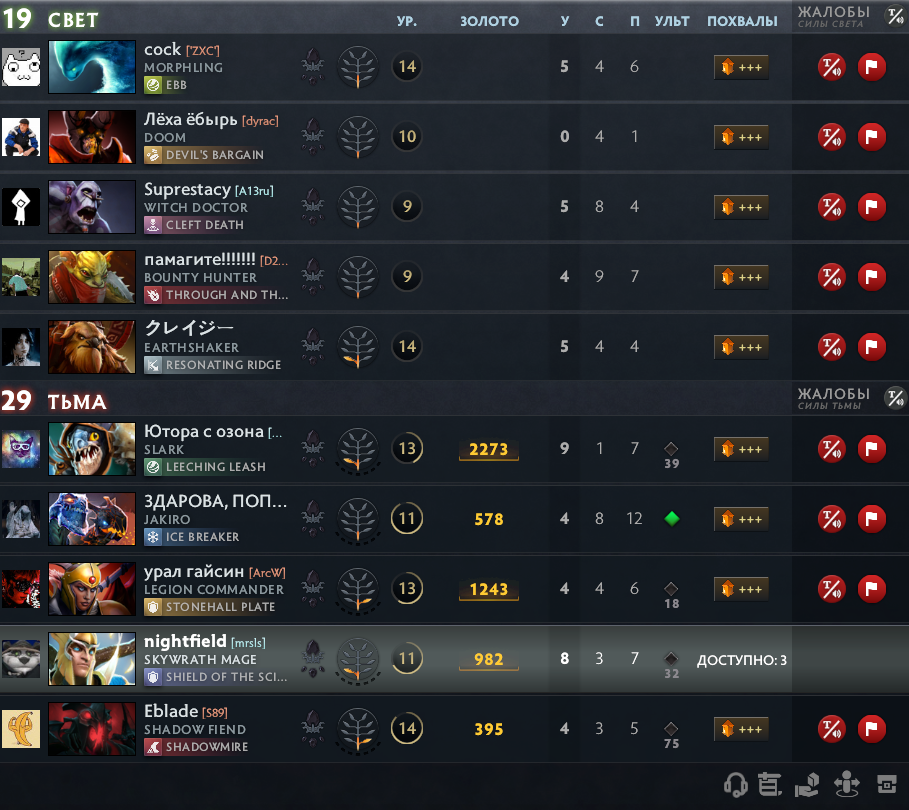Click the Slark player's avatar
Viewport: 909px width, 810px height.
coord(21,449)
